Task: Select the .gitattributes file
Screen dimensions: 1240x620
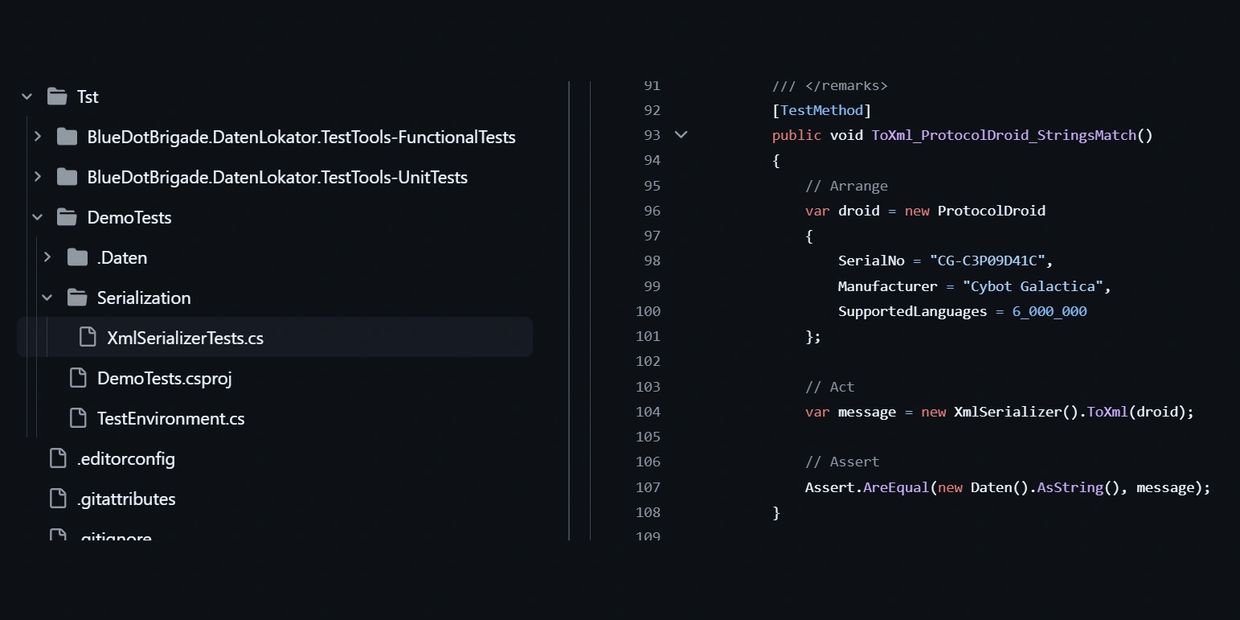Action: coord(126,499)
